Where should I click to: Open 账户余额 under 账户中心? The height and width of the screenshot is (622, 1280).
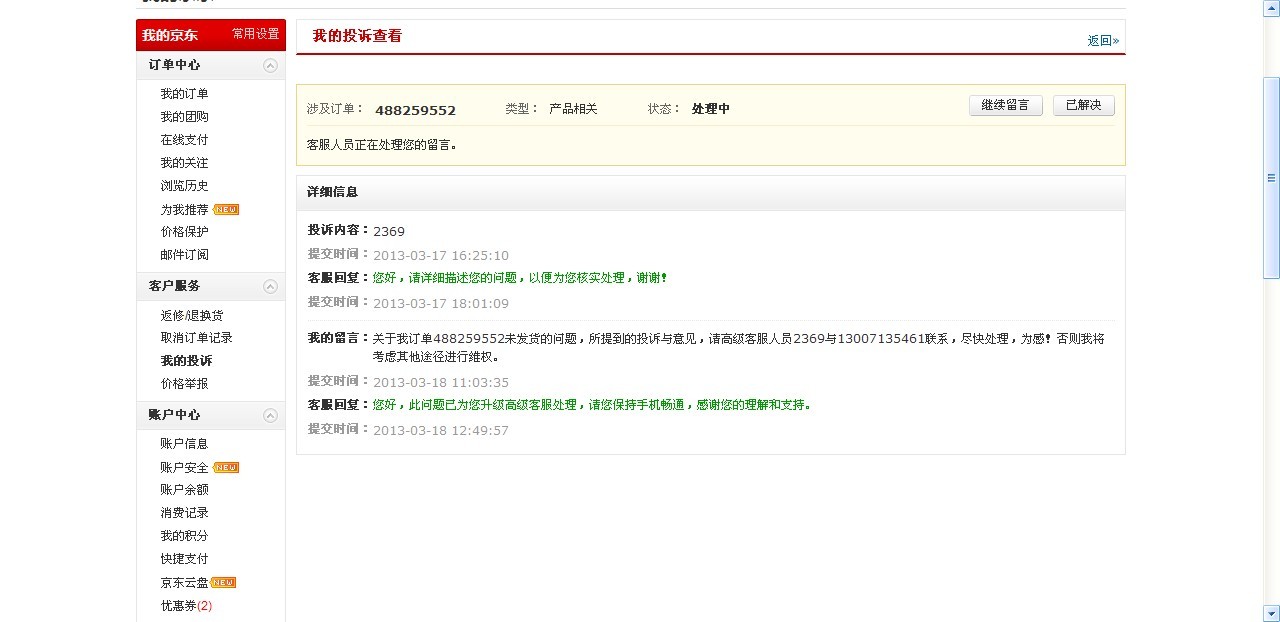[183, 489]
